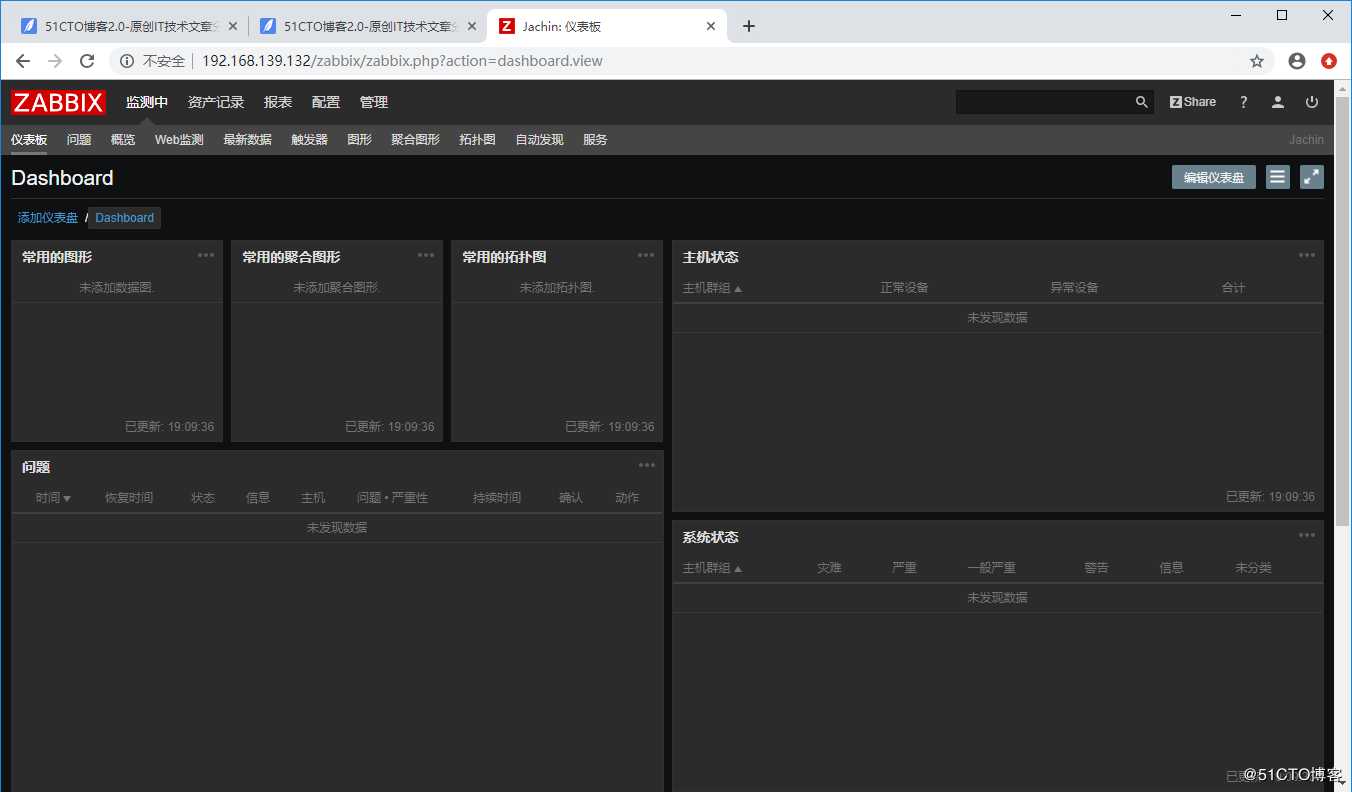The width and height of the screenshot is (1352, 792).
Task: Open the user profile icon
Action: tap(1278, 102)
